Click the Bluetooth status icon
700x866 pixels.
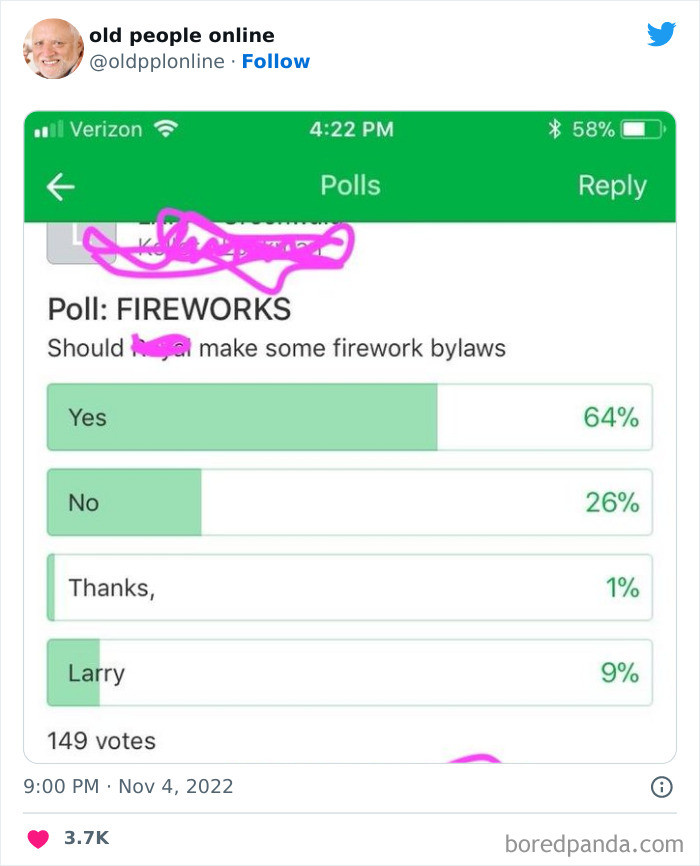[555, 129]
